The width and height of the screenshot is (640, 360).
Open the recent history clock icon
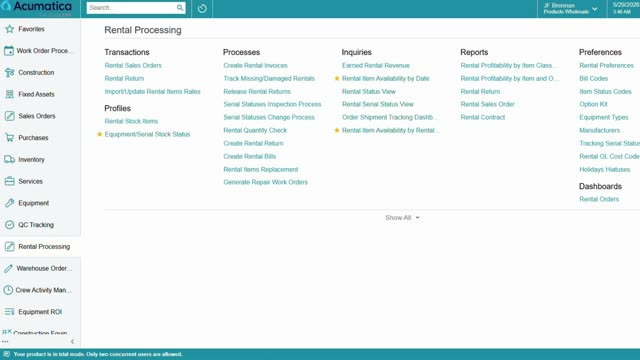(202, 8)
